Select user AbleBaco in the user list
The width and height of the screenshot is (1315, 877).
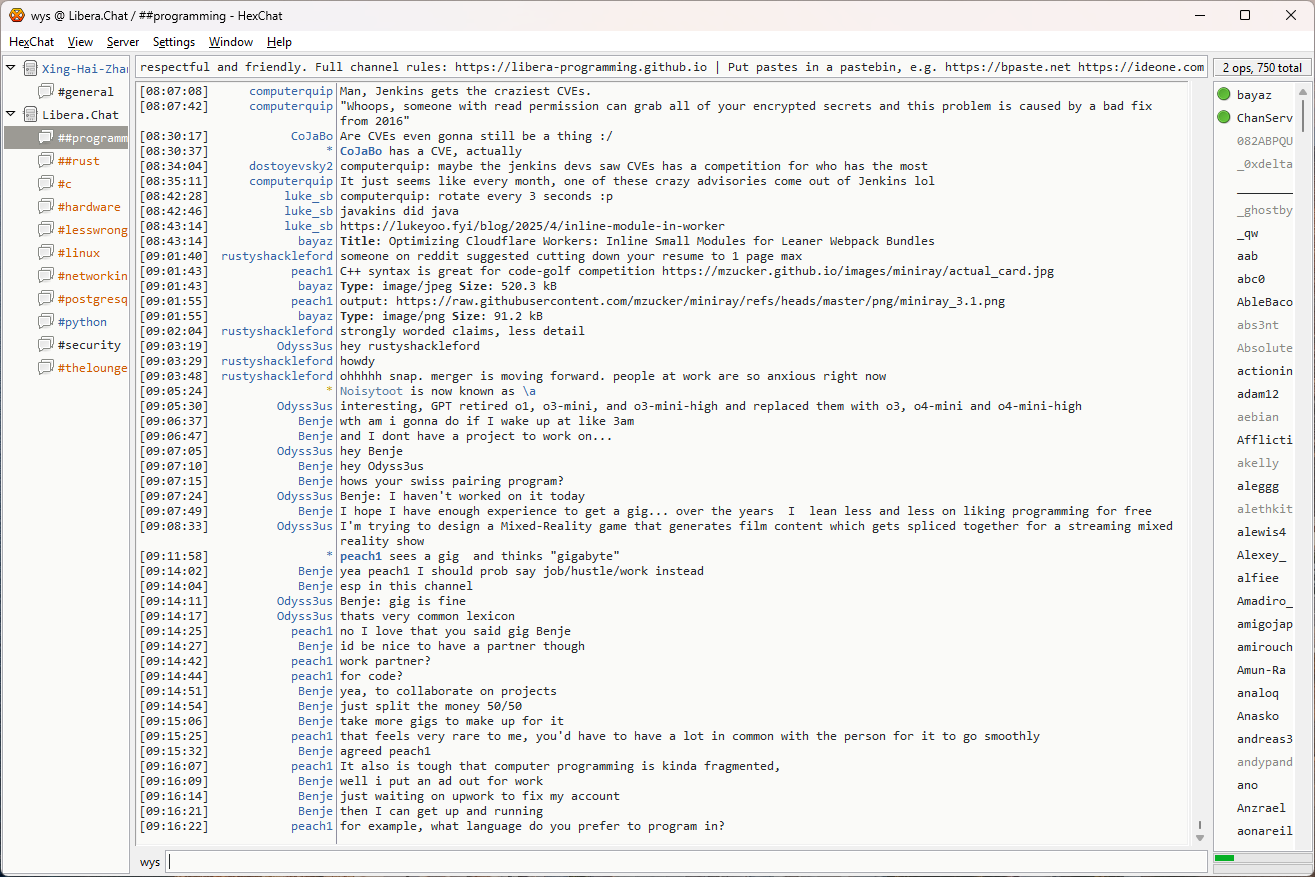tap(1264, 302)
